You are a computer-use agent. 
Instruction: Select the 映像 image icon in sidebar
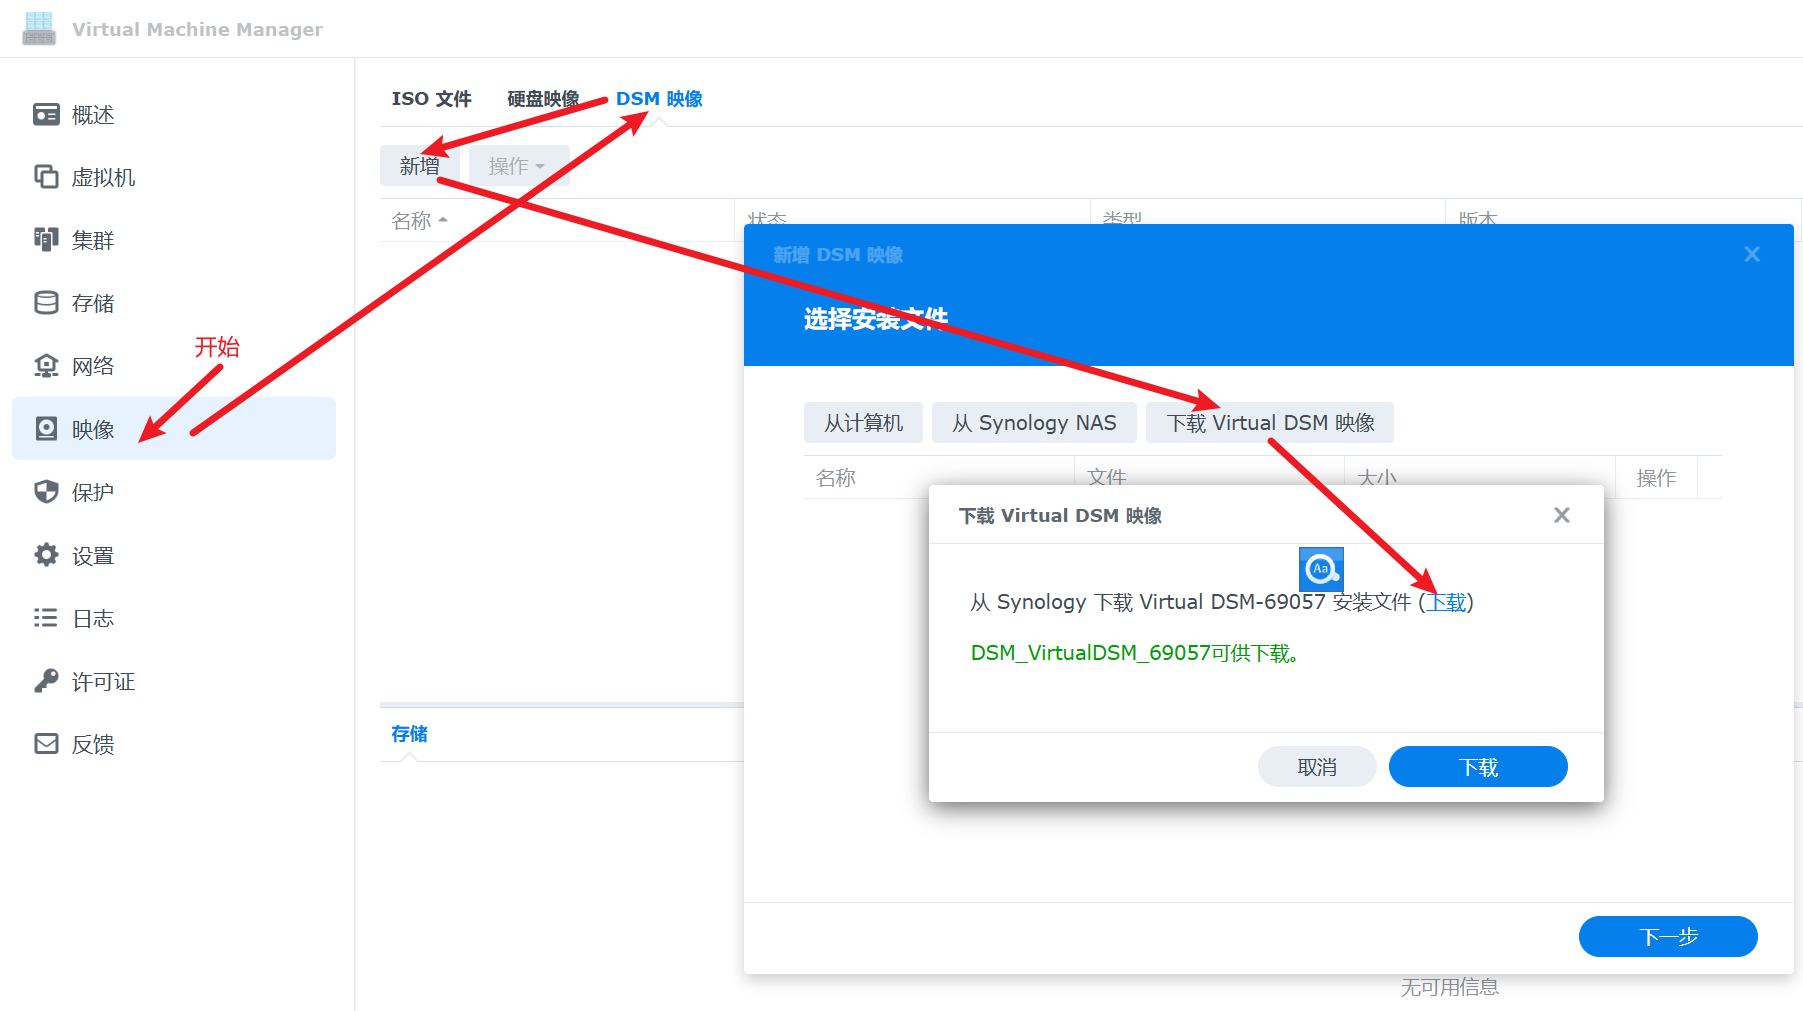pyautogui.click(x=46, y=428)
